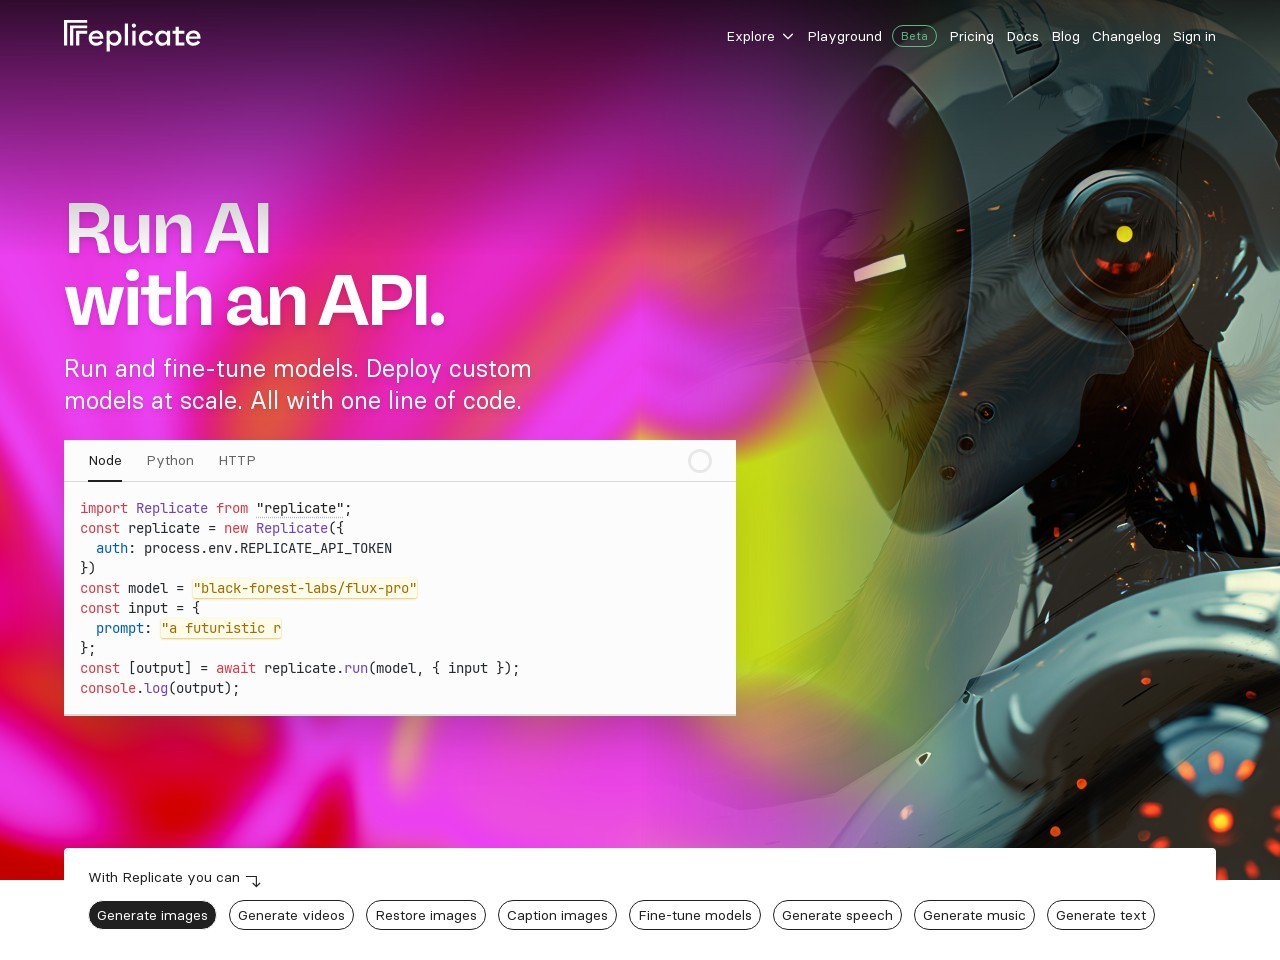The width and height of the screenshot is (1280, 960).
Task: Choose the Generate speech option
Action: click(837, 915)
